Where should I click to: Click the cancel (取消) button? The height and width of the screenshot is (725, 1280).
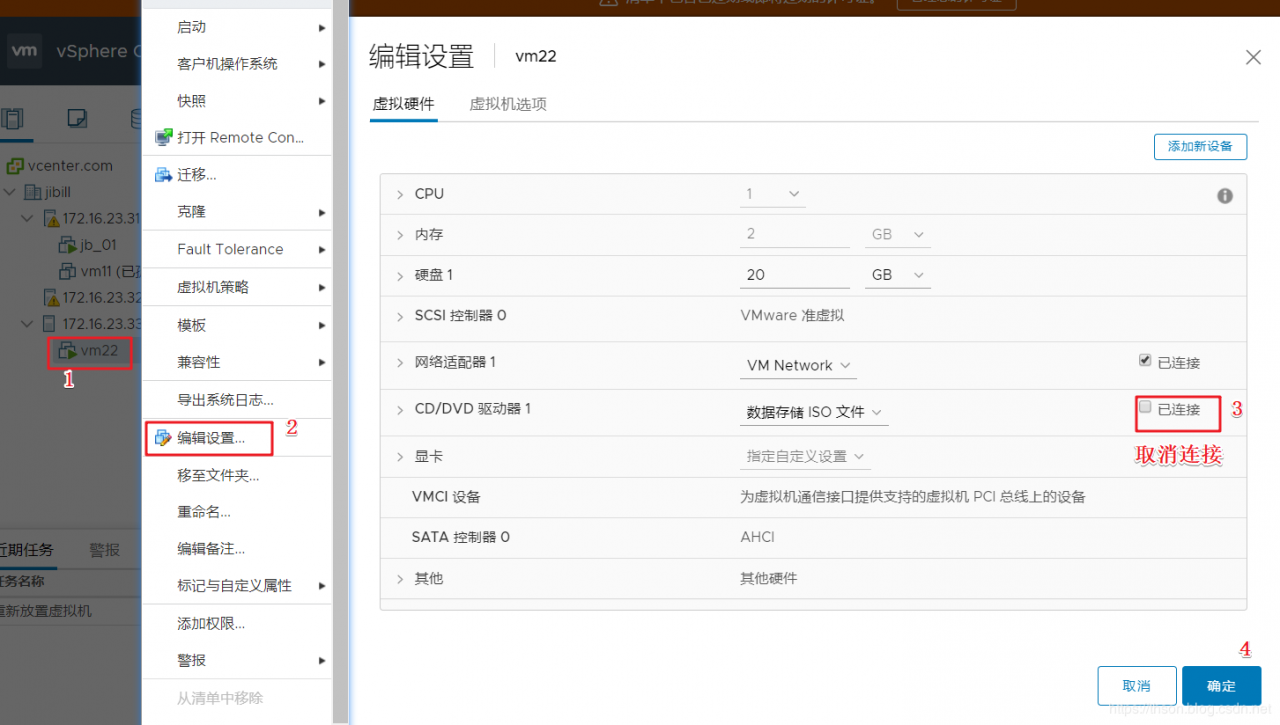coord(1137,686)
